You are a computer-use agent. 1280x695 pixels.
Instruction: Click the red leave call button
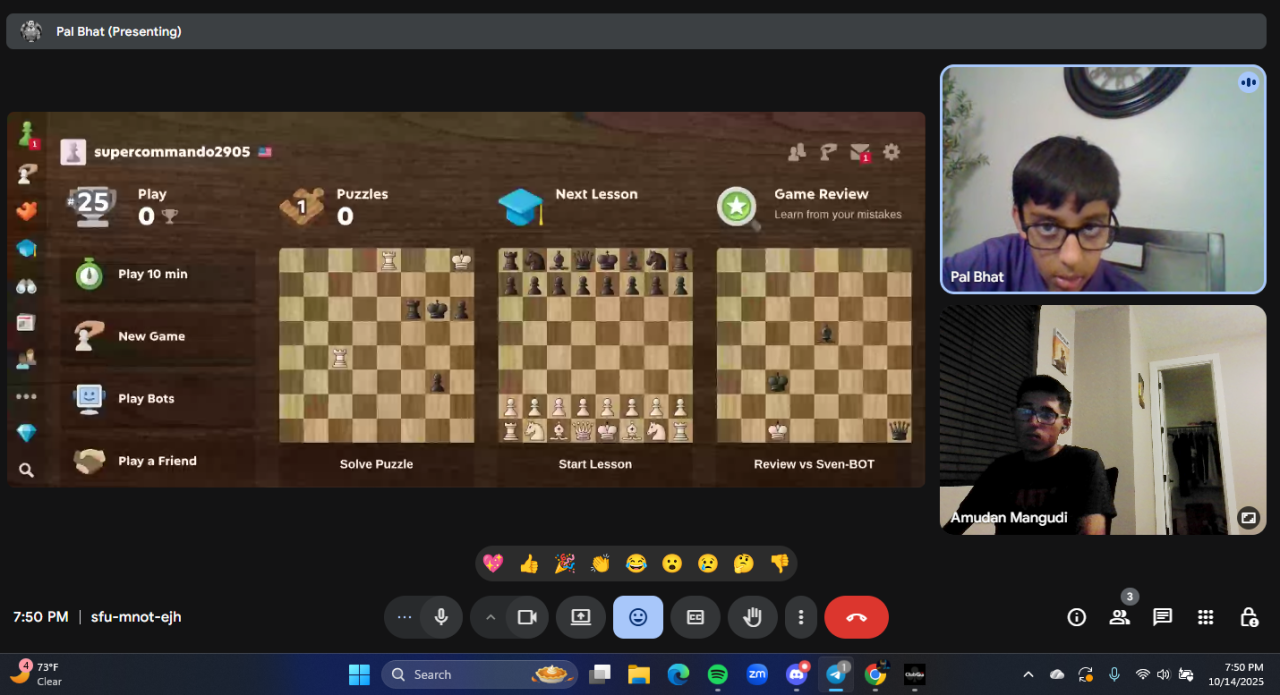point(856,617)
